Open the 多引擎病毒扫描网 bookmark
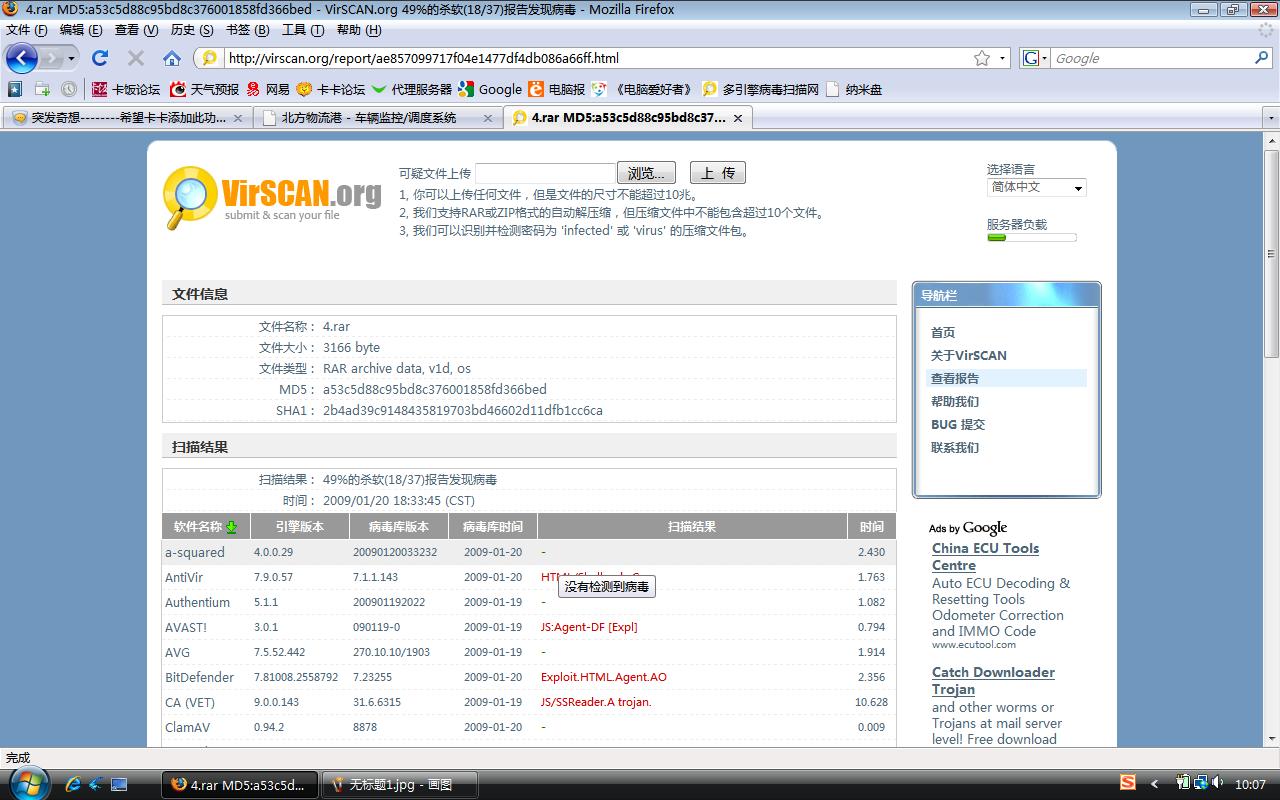Viewport: 1280px width, 800px height. 761,89
